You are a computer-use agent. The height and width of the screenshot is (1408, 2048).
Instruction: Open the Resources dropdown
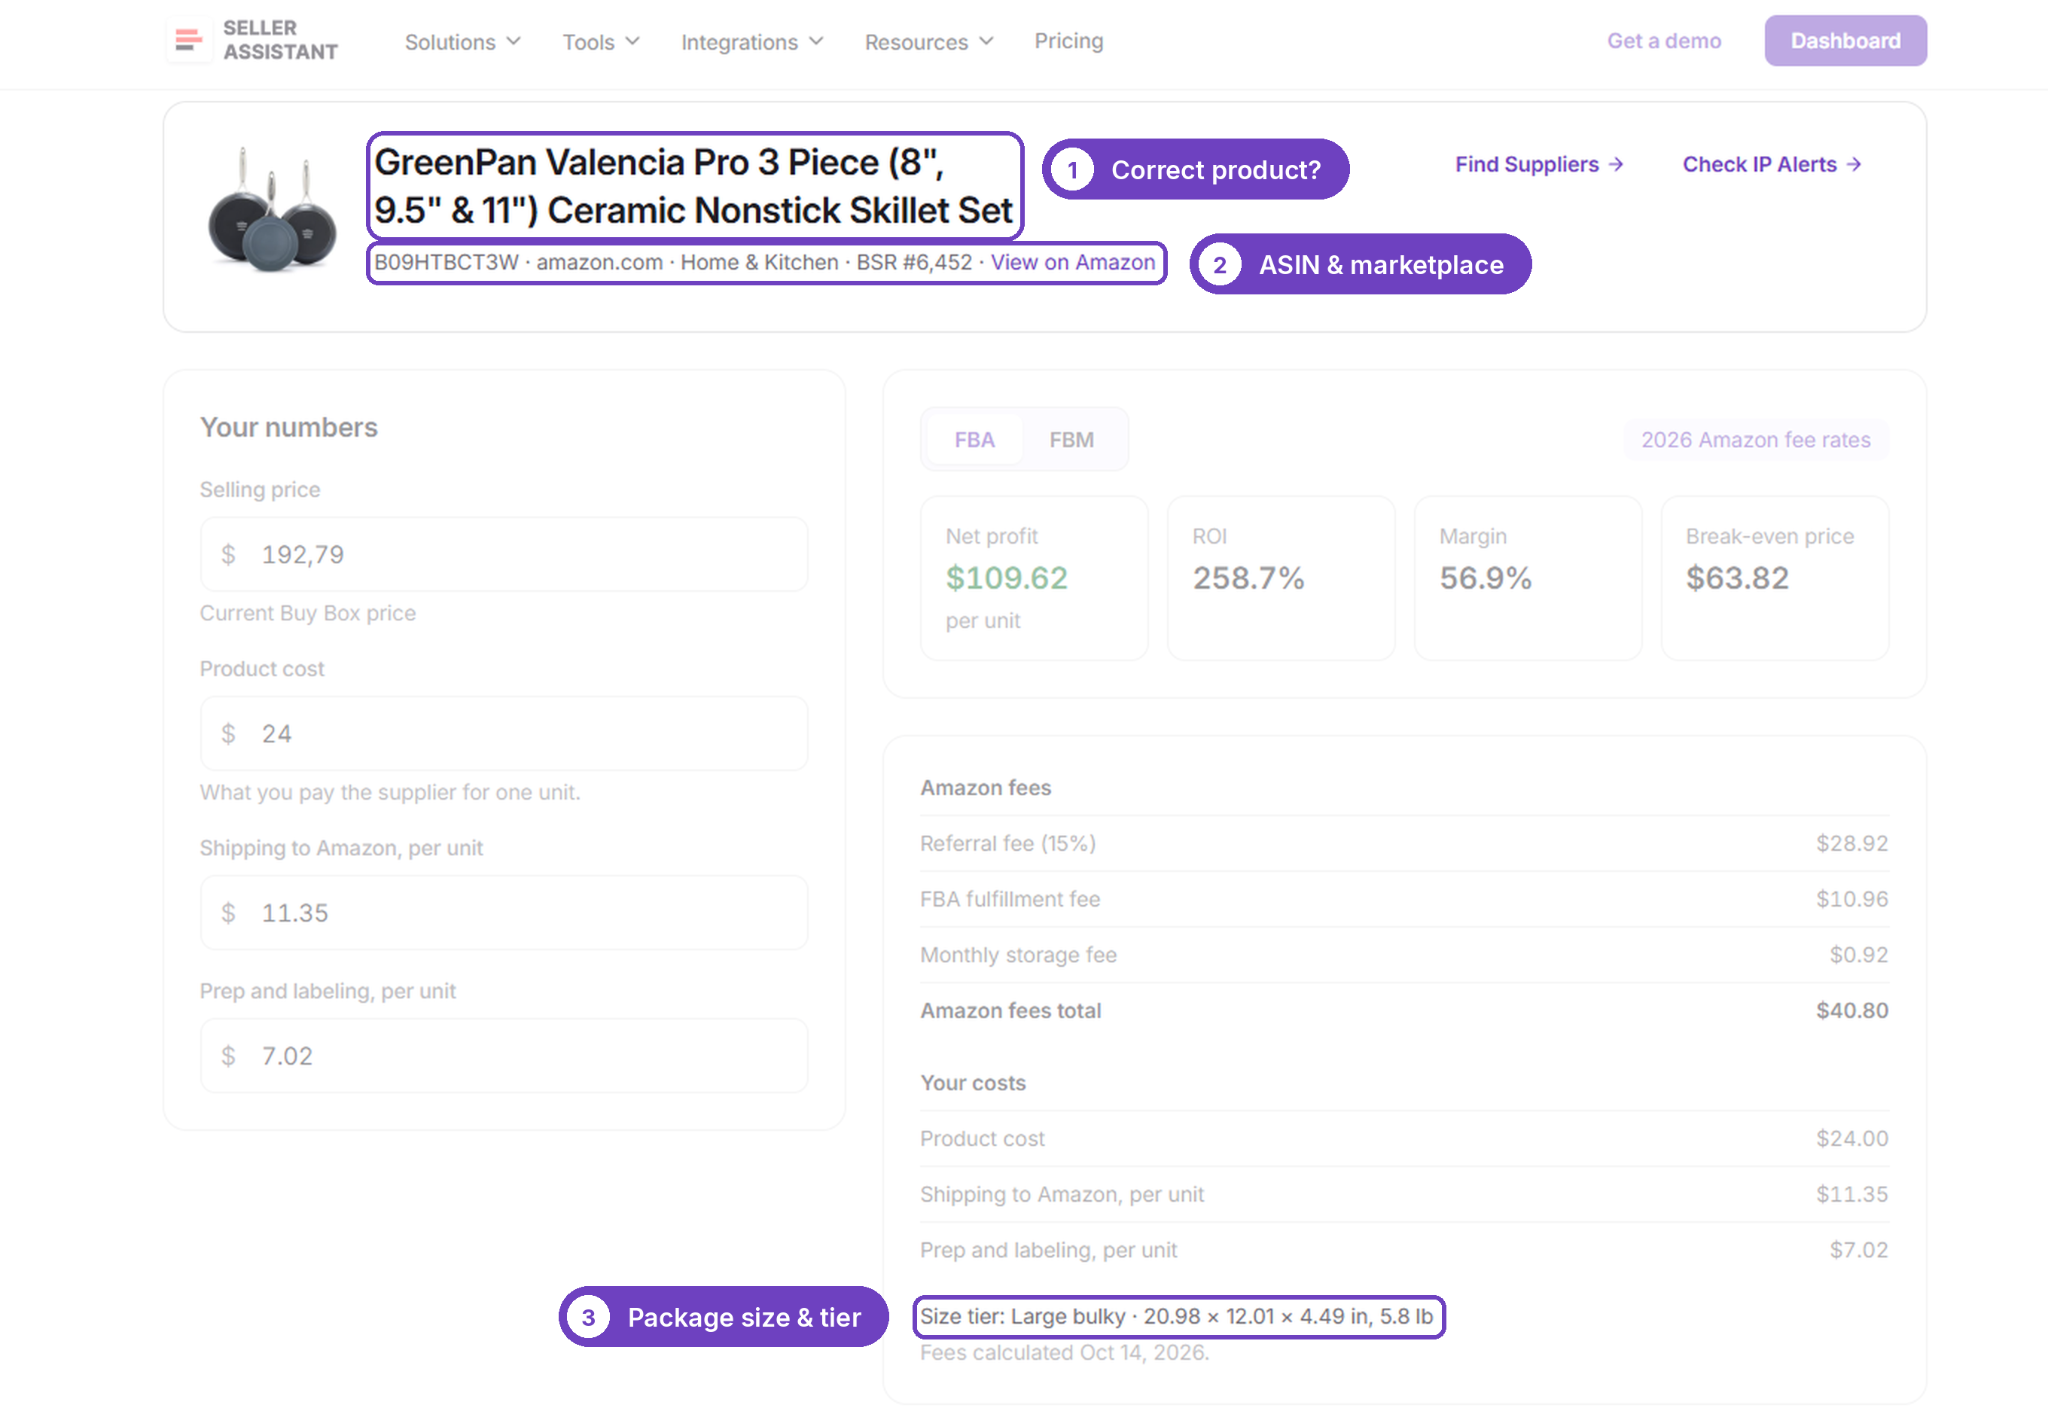tap(929, 42)
